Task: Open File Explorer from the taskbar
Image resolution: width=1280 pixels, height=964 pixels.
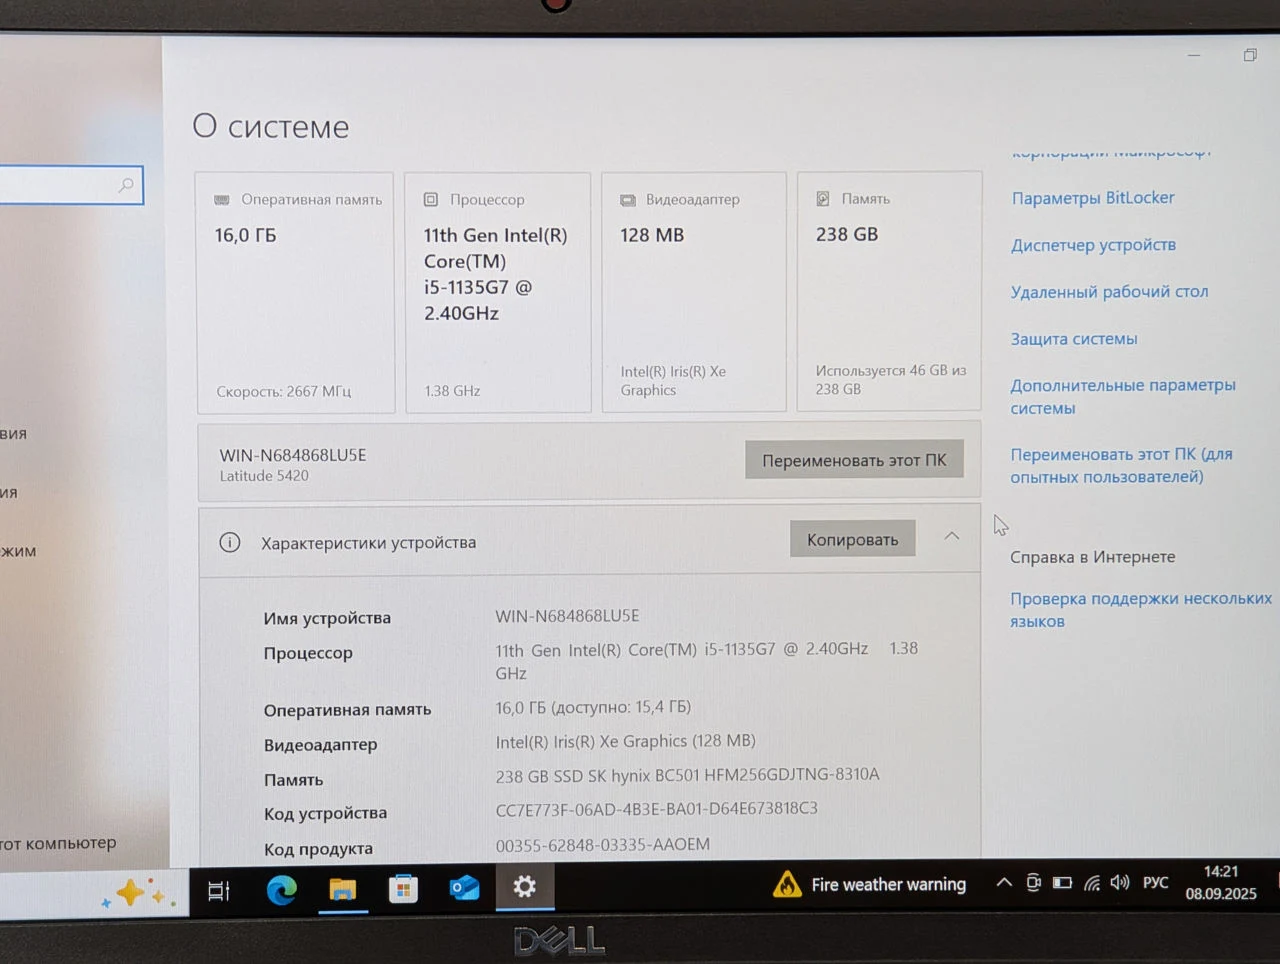Action: click(342, 889)
